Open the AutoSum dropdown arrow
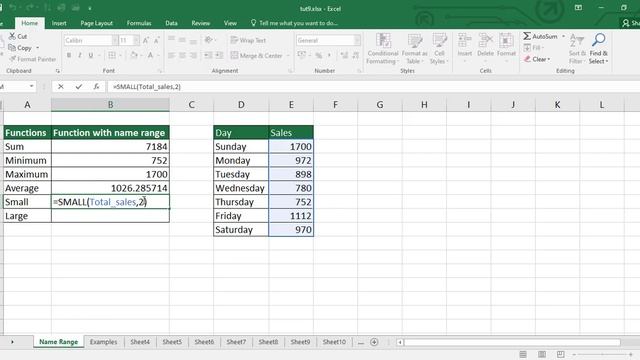 click(563, 36)
